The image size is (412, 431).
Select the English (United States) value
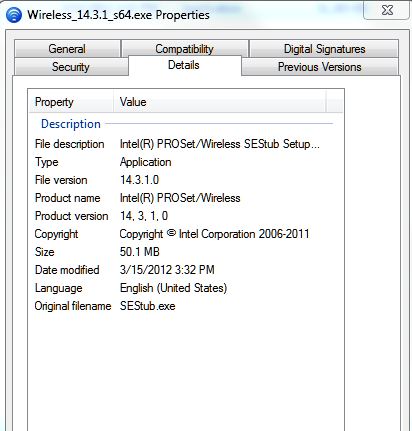click(x=173, y=288)
